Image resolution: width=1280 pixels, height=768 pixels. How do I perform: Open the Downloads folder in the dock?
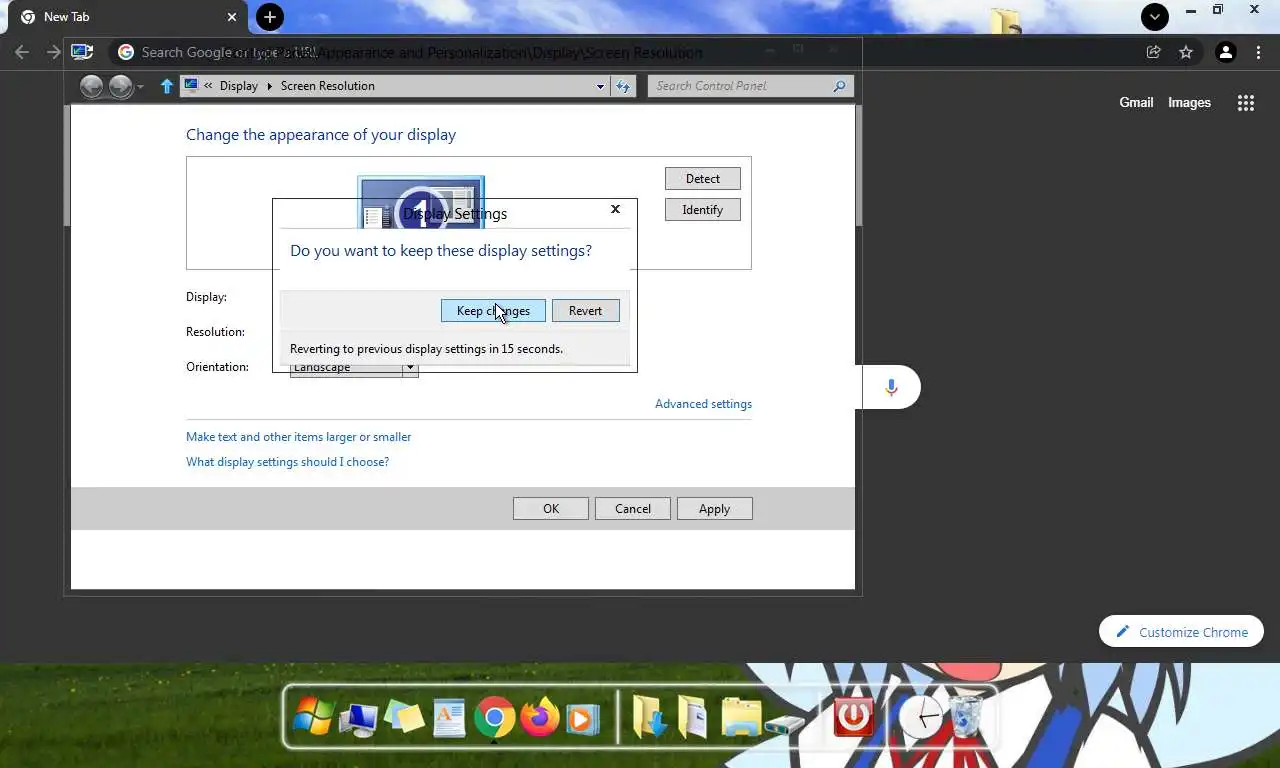click(650, 717)
